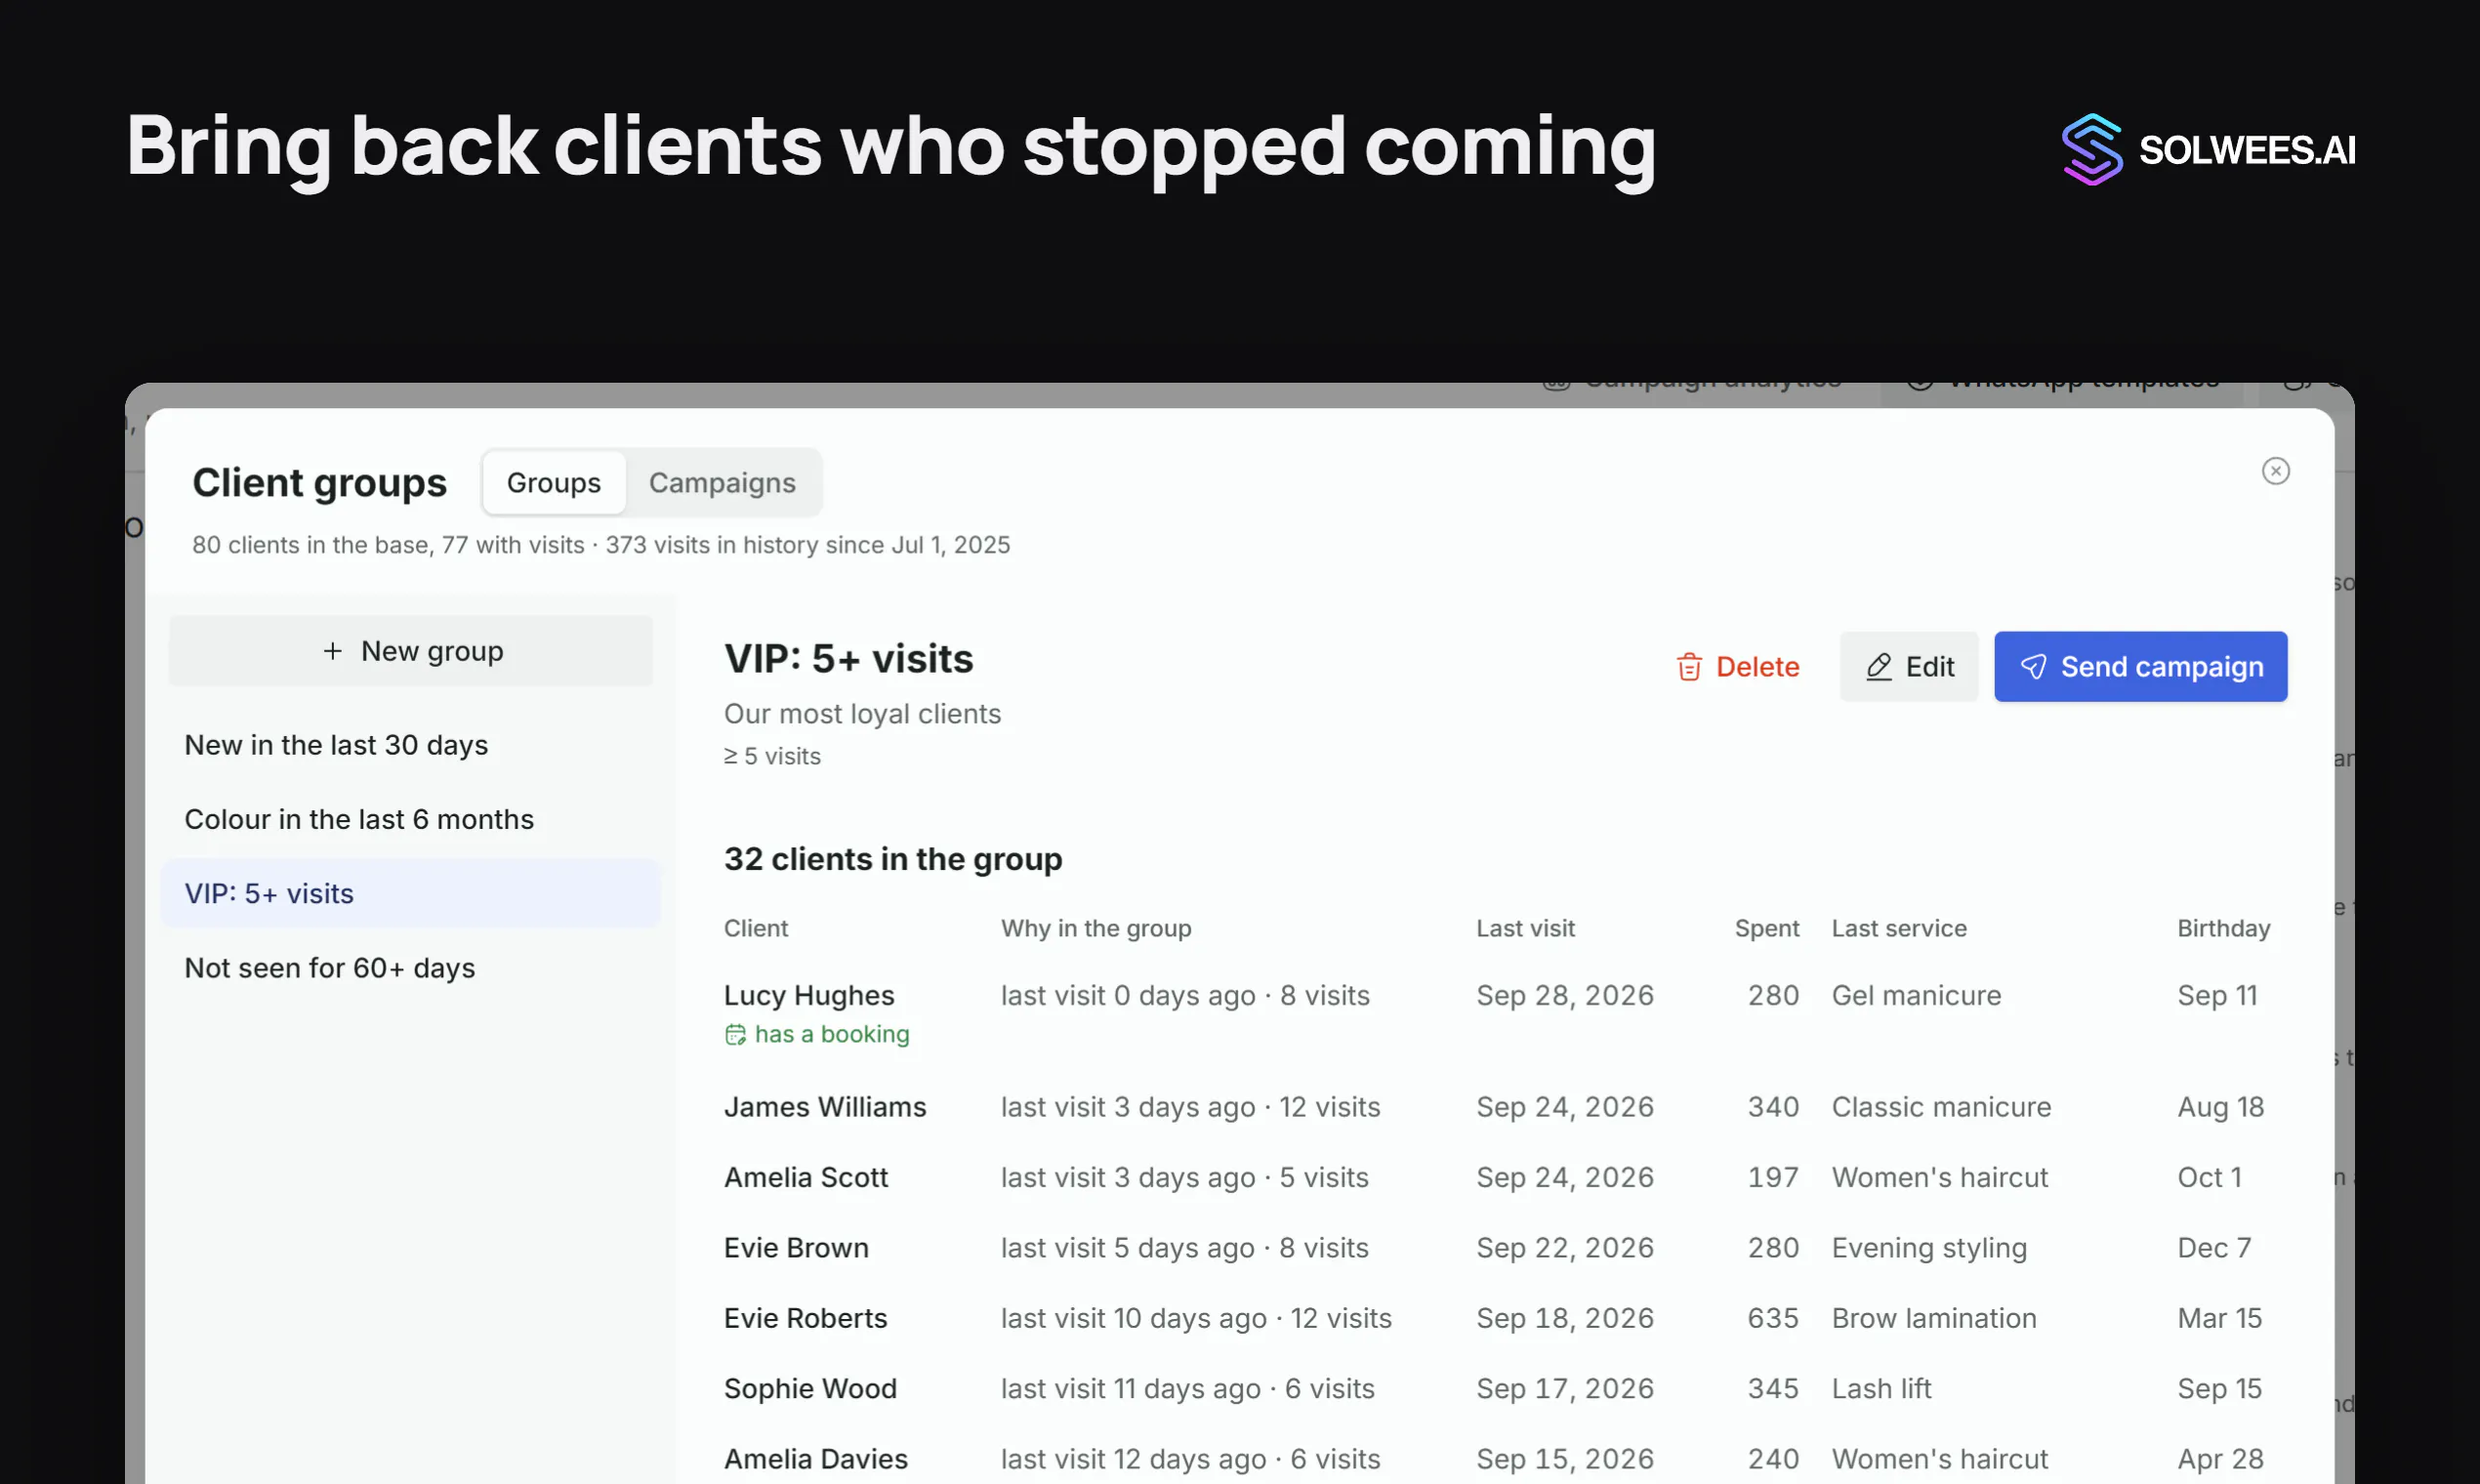The image size is (2480, 1484).
Task: Click client name Evie Roberts
Action: tap(806, 1319)
